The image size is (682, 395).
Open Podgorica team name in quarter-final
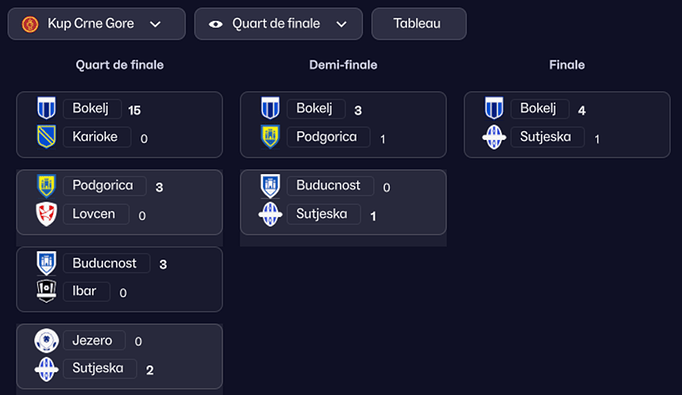[104, 186]
